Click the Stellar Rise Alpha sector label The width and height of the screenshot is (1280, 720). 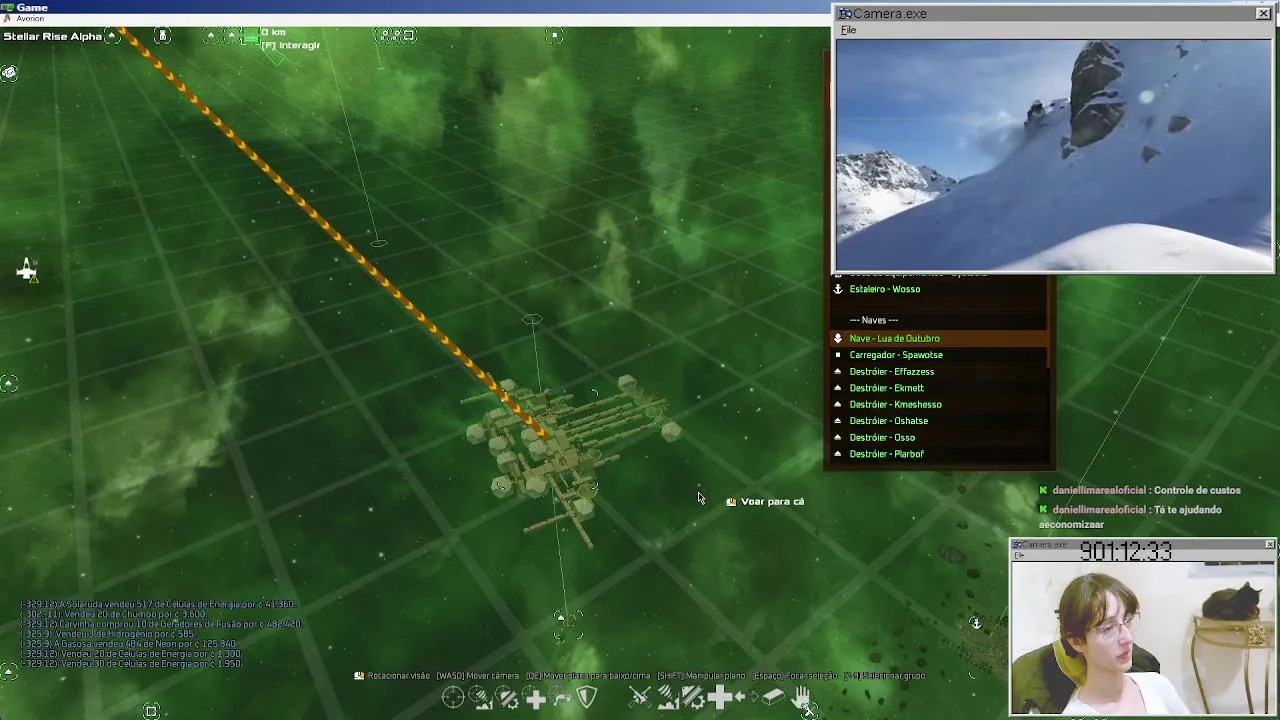[x=52, y=36]
